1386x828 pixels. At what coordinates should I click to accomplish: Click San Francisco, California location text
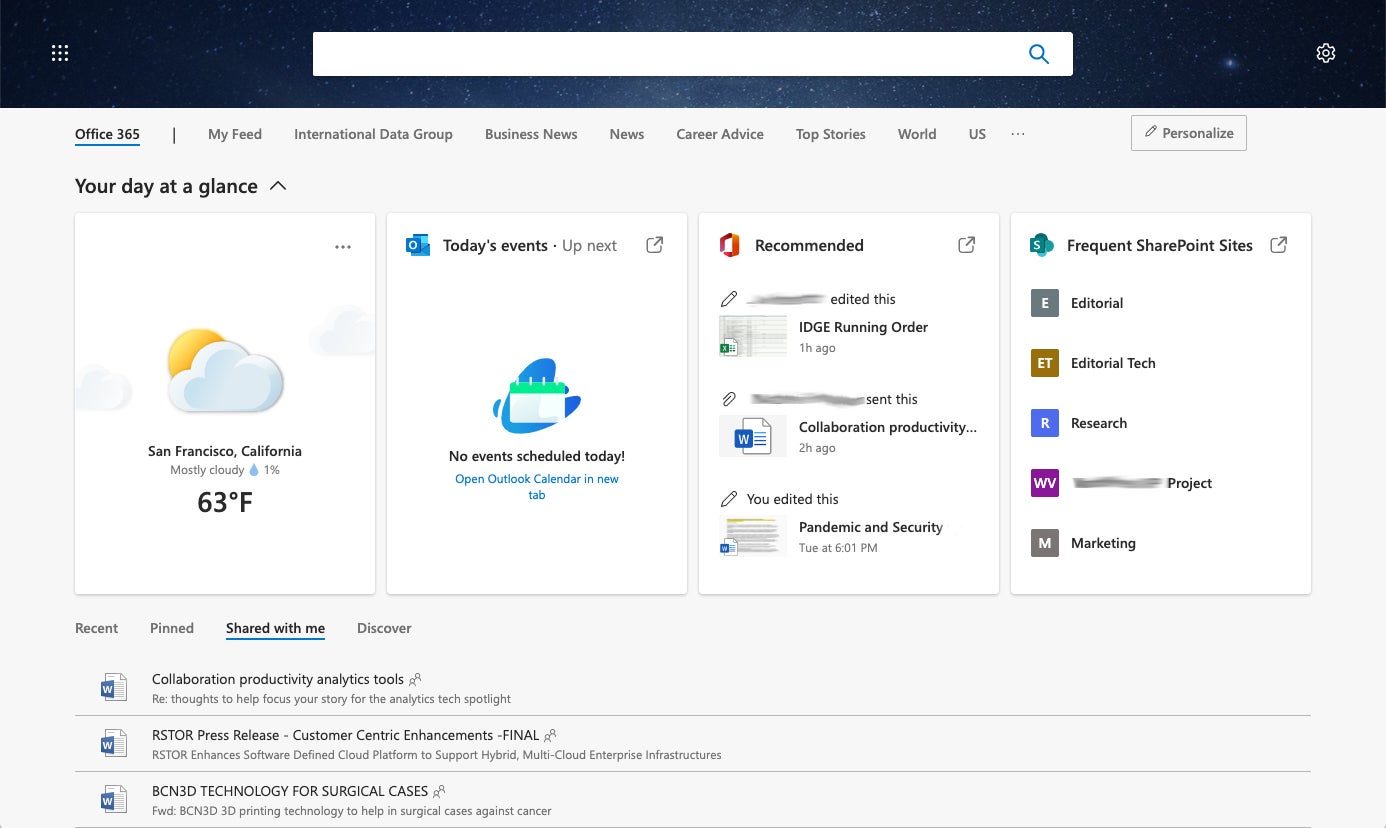225,451
